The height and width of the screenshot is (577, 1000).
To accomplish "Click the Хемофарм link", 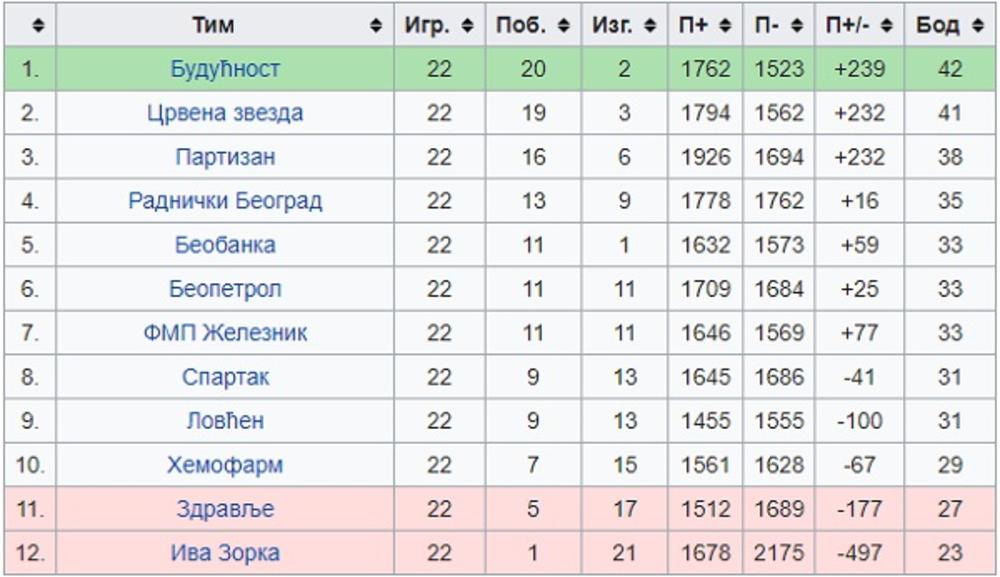I will coord(225,465).
